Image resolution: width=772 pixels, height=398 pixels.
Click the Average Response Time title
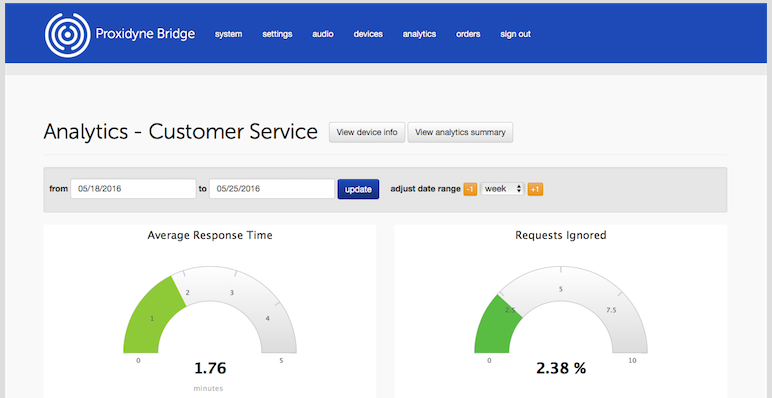(x=210, y=235)
